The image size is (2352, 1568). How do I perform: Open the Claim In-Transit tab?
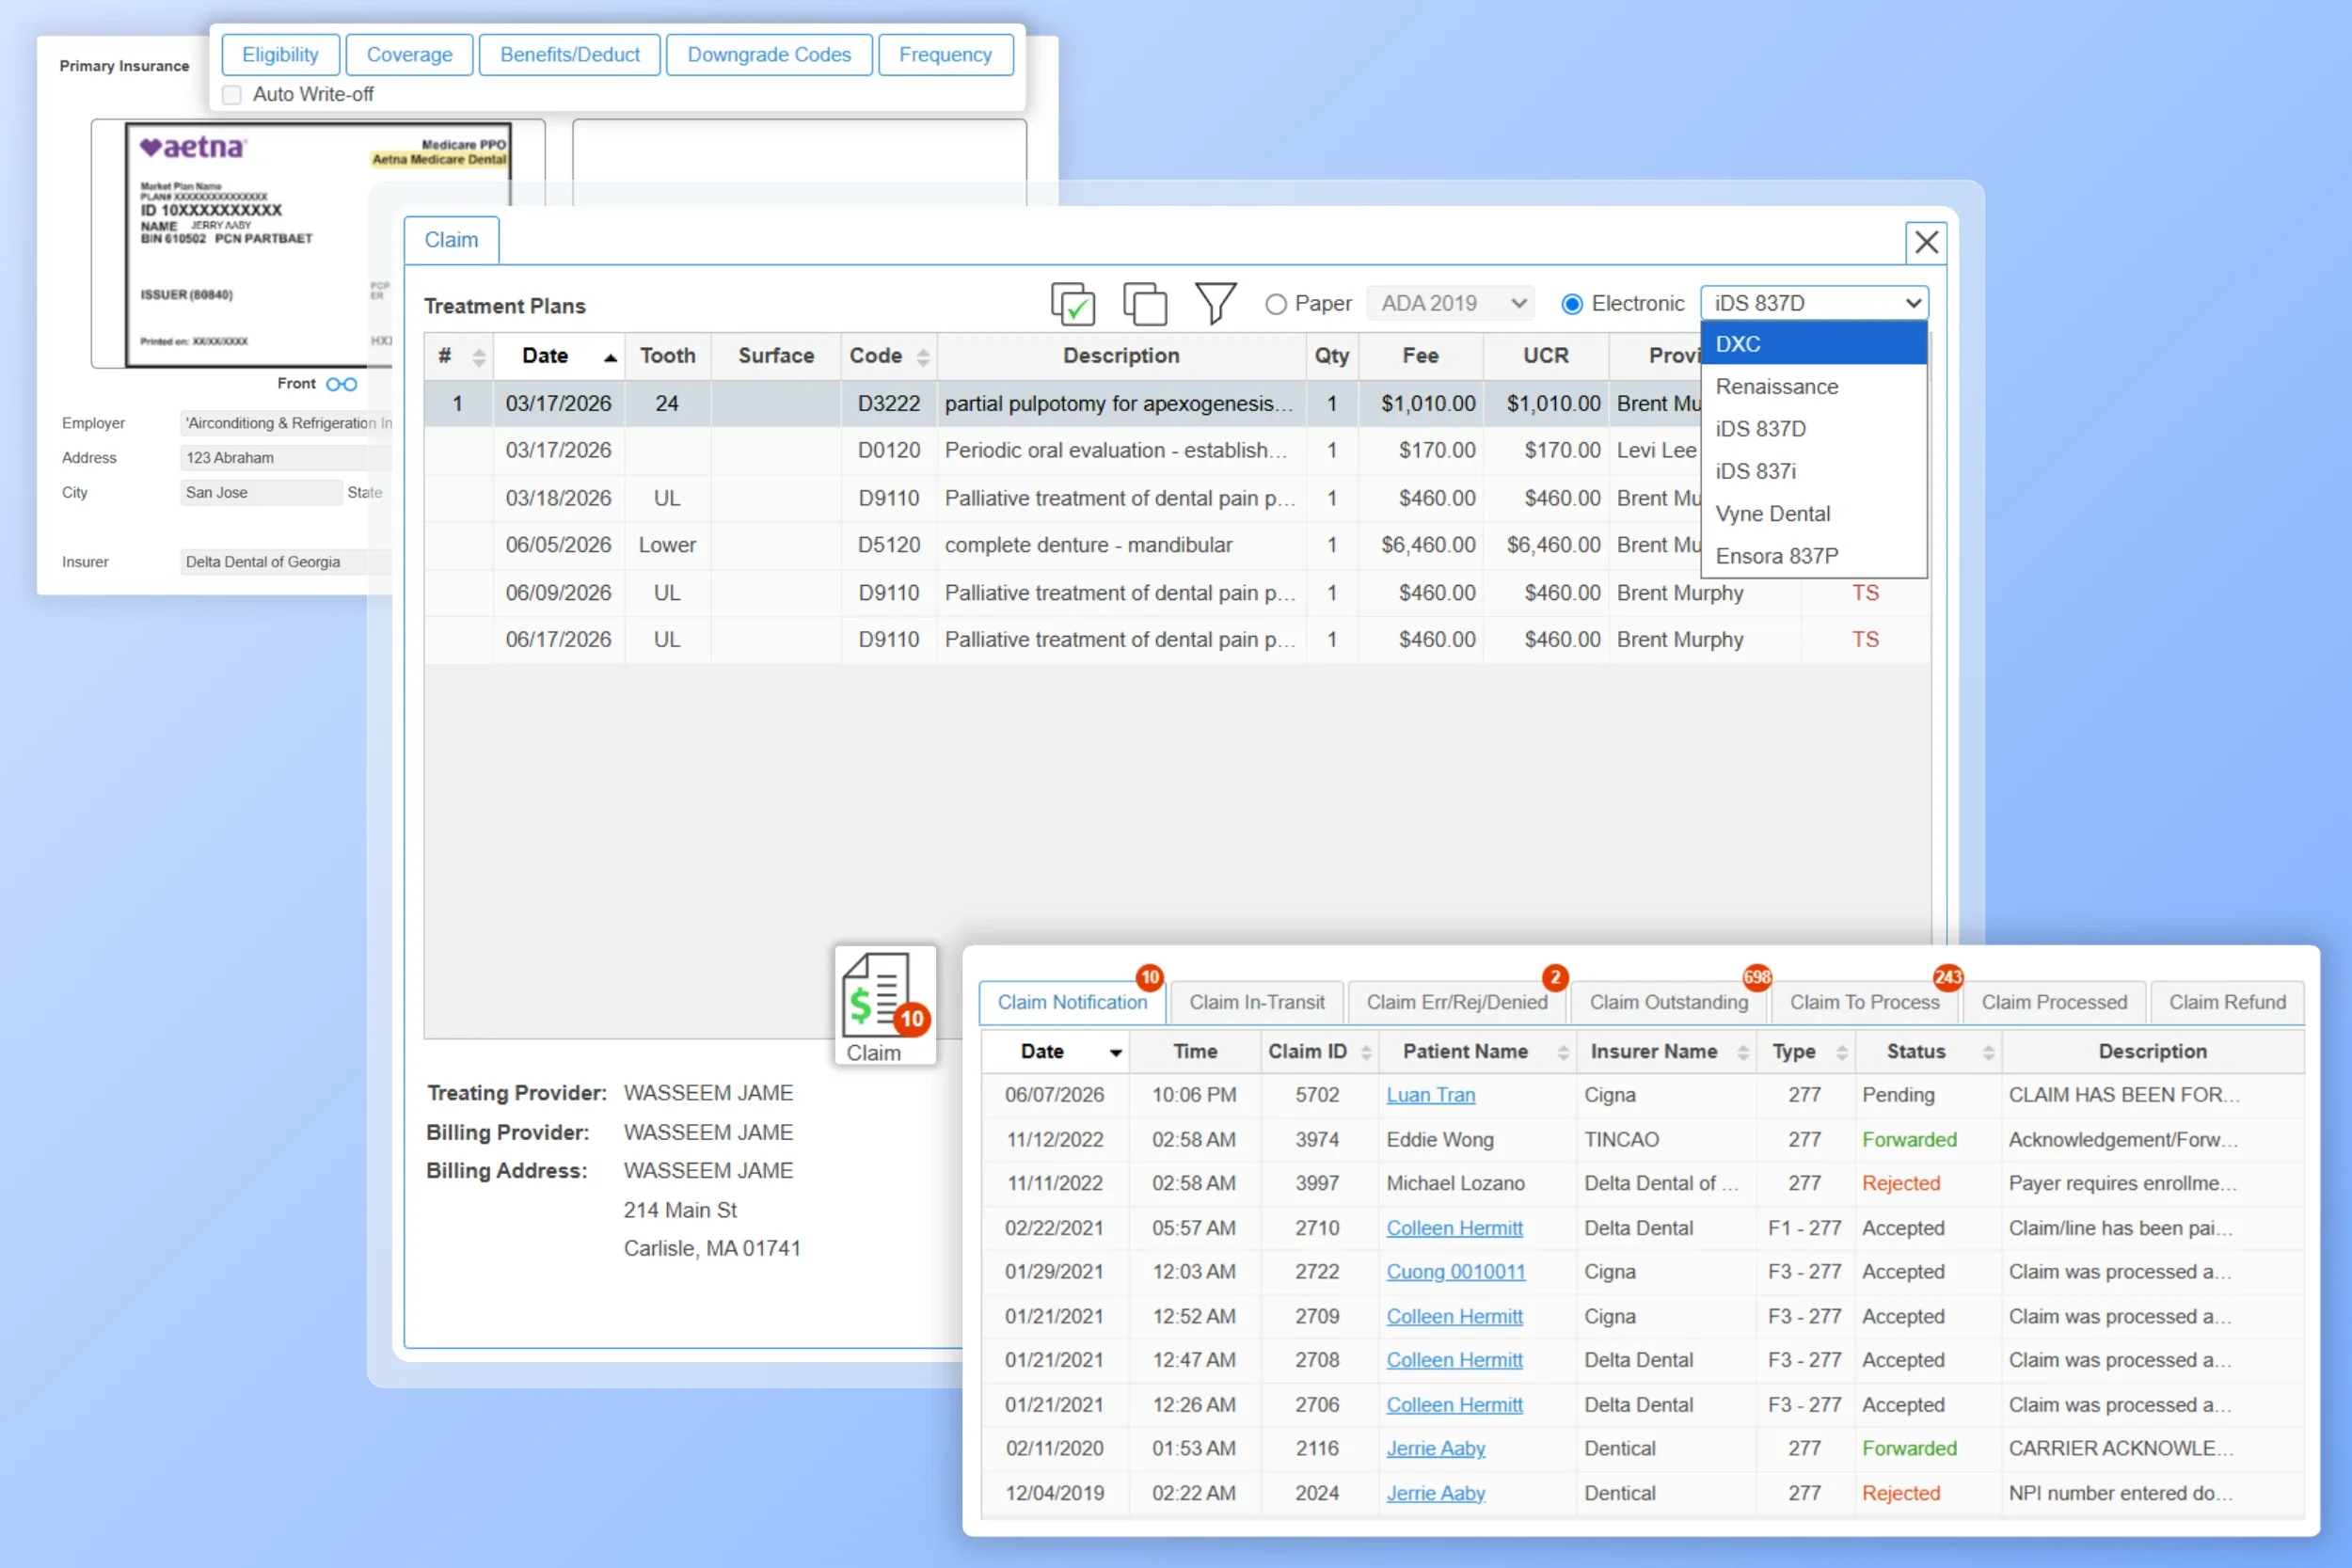click(x=1256, y=1002)
